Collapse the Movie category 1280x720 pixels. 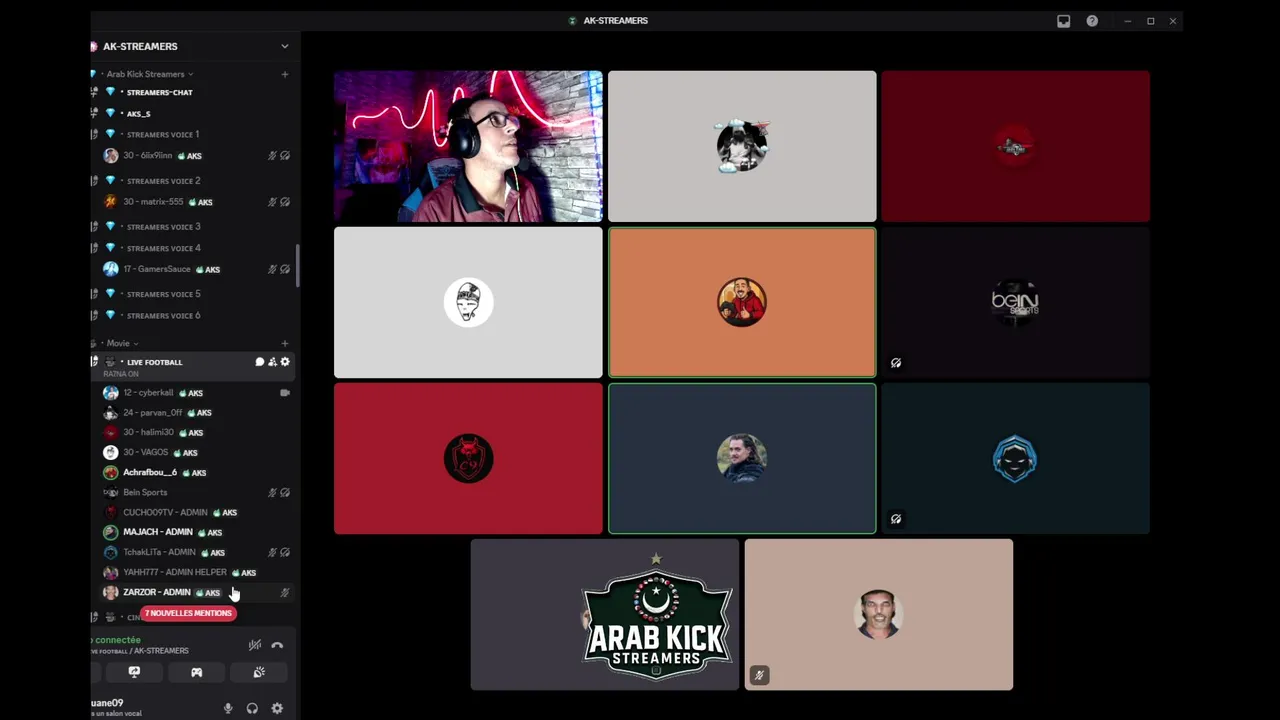pyautogui.click(x=122, y=343)
